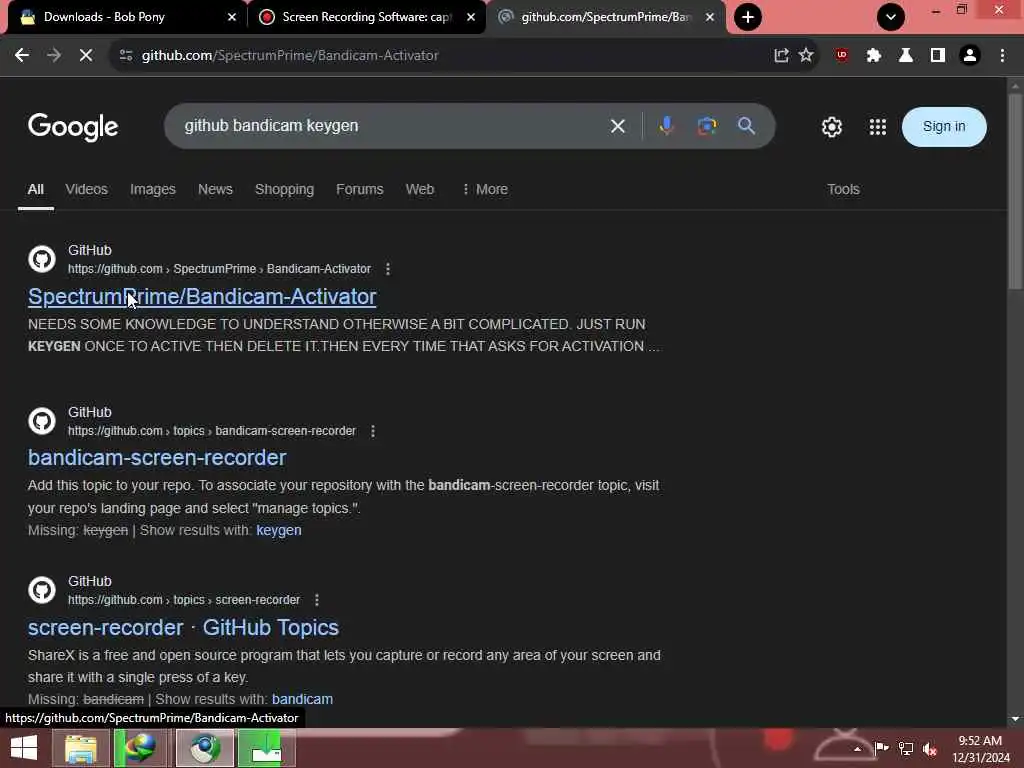Image resolution: width=1024 pixels, height=768 pixels.
Task: Open Google quick settings gear
Action: pos(831,127)
